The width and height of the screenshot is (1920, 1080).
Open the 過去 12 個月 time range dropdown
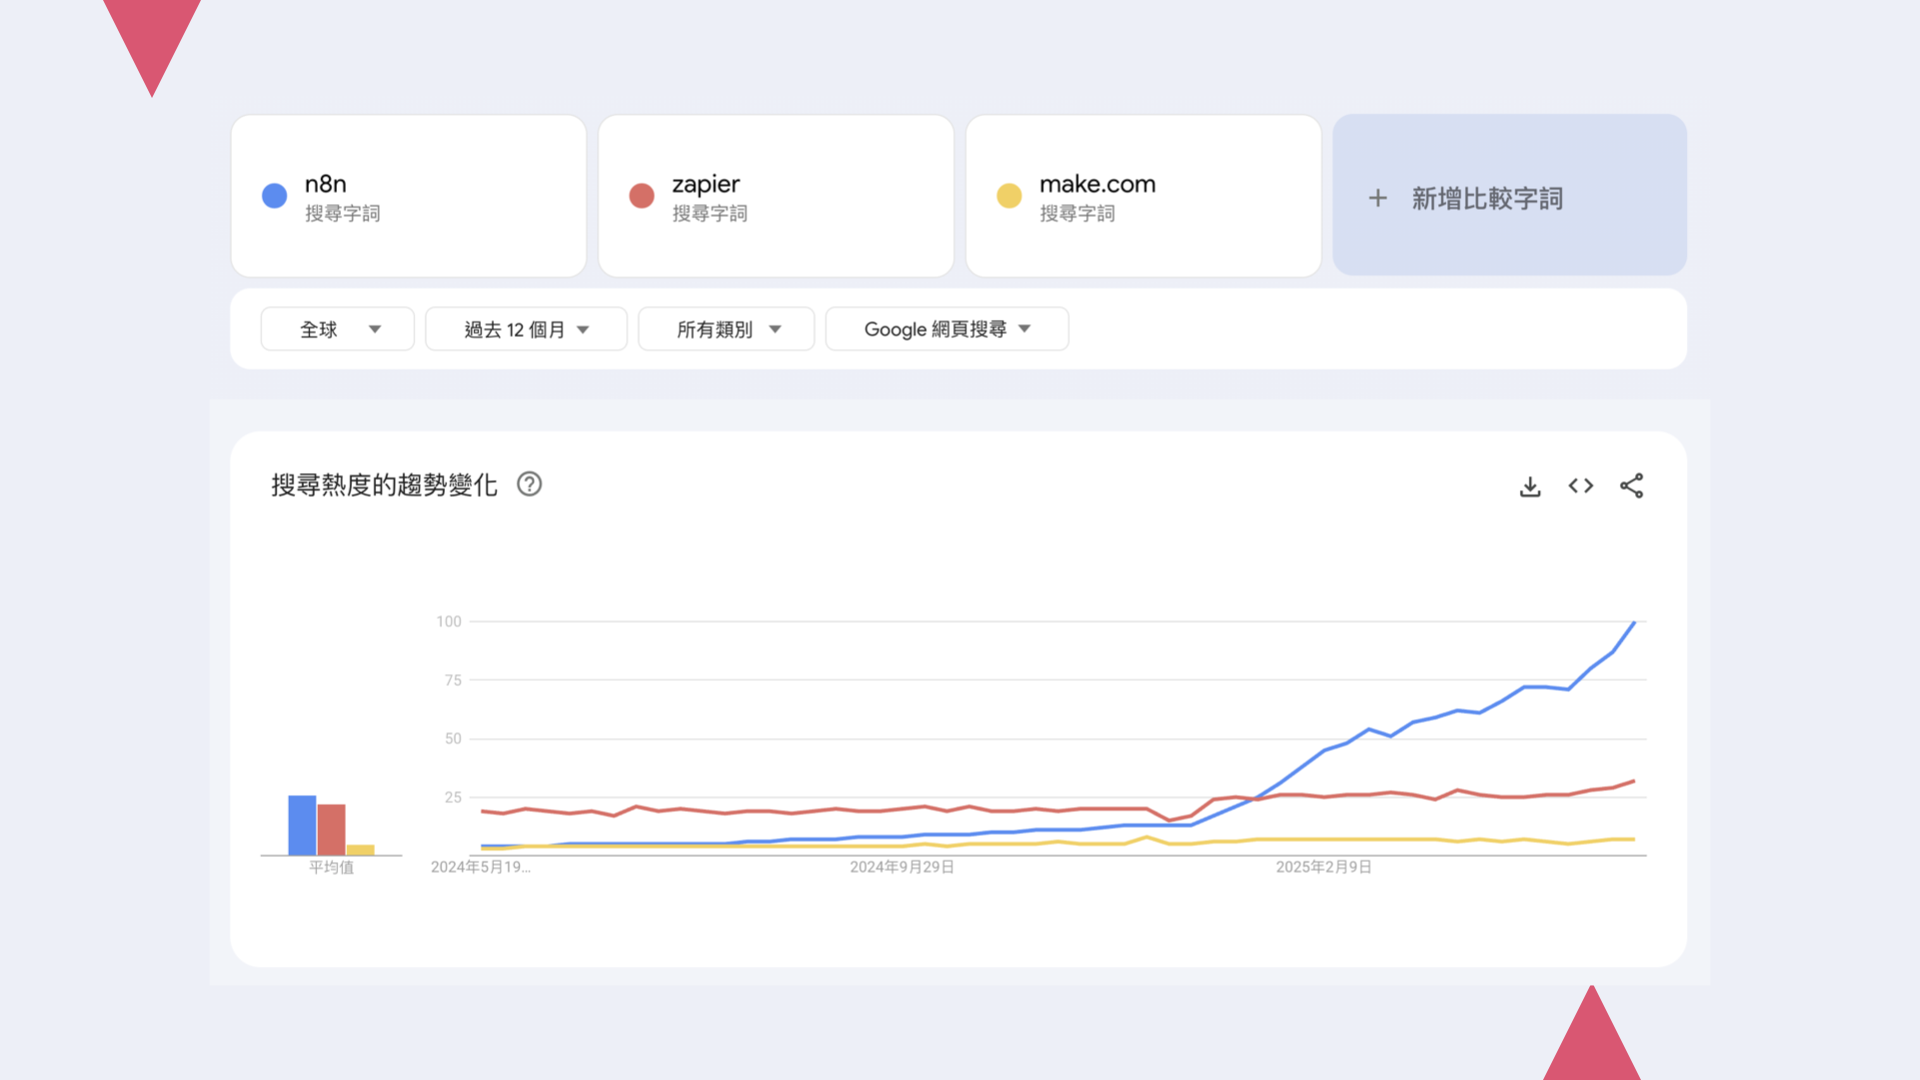[526, 329]
